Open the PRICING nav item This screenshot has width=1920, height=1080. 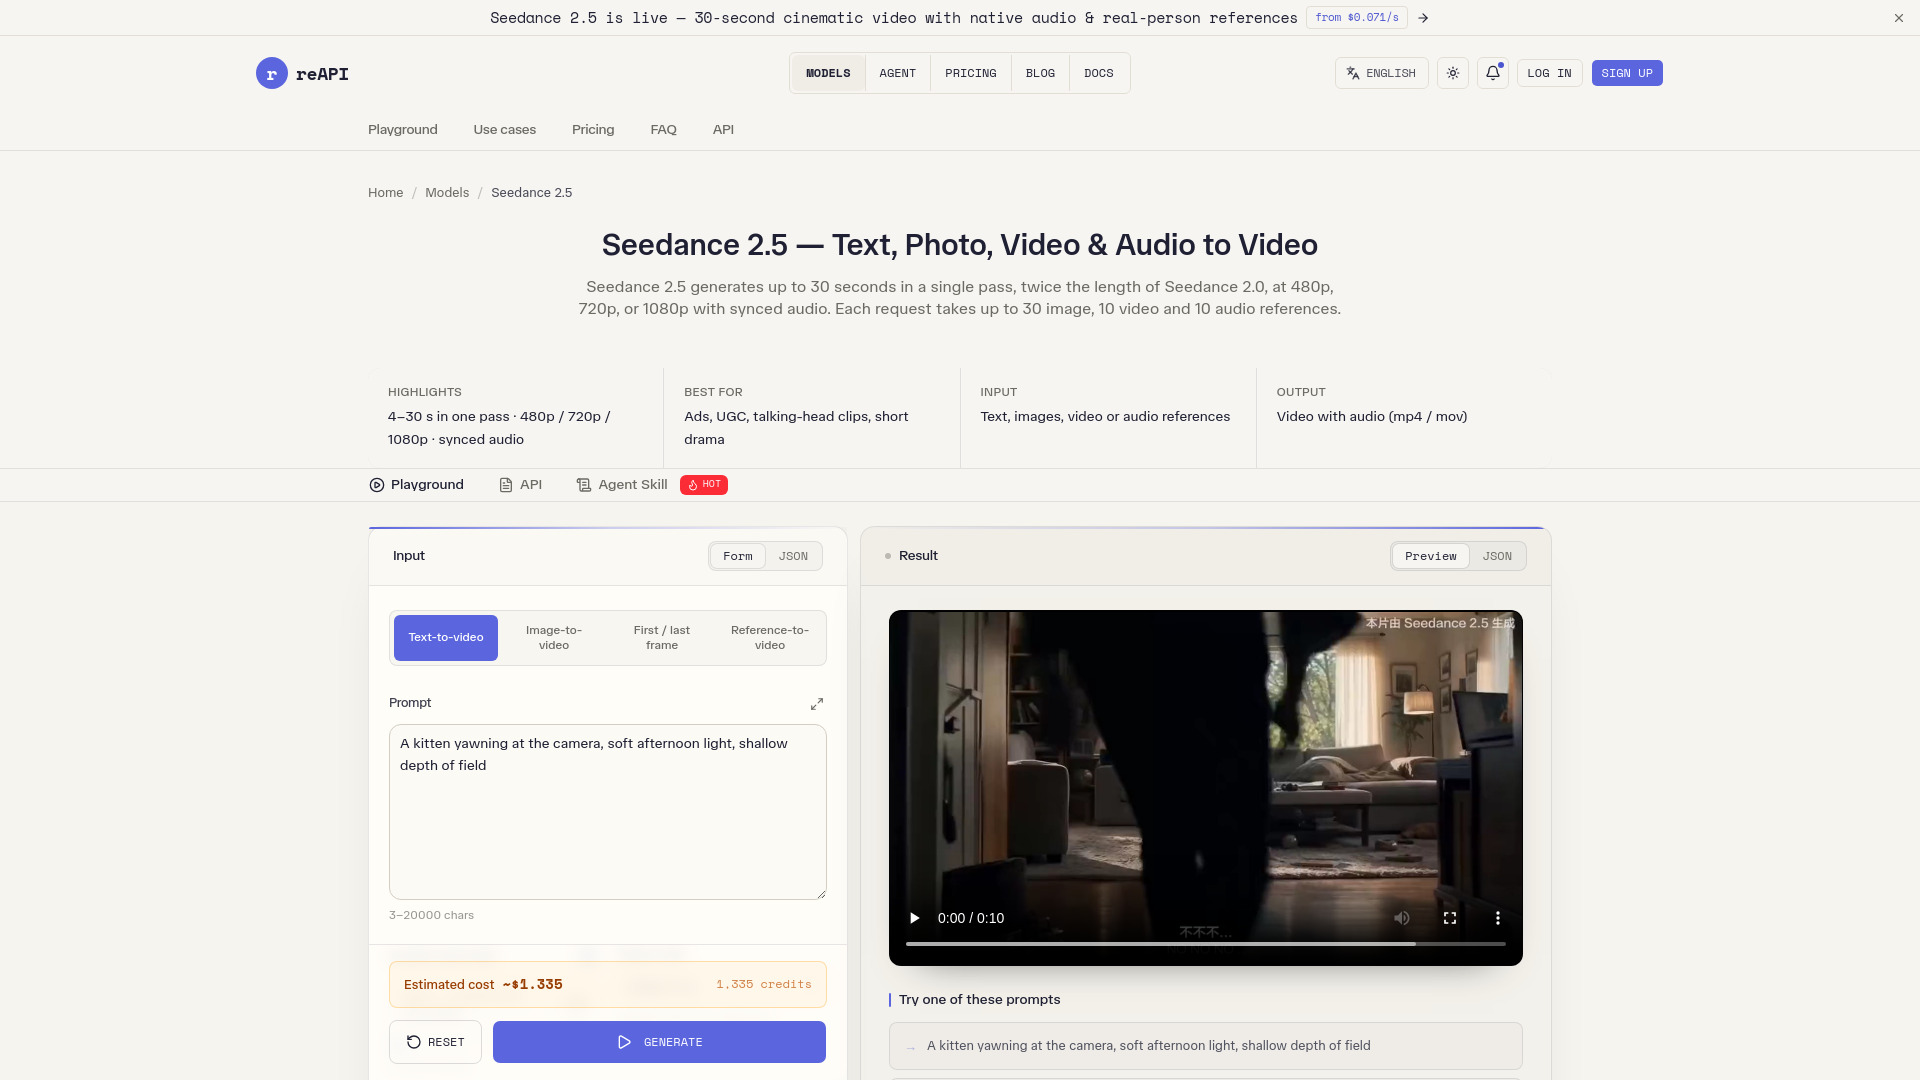point(971,73)
